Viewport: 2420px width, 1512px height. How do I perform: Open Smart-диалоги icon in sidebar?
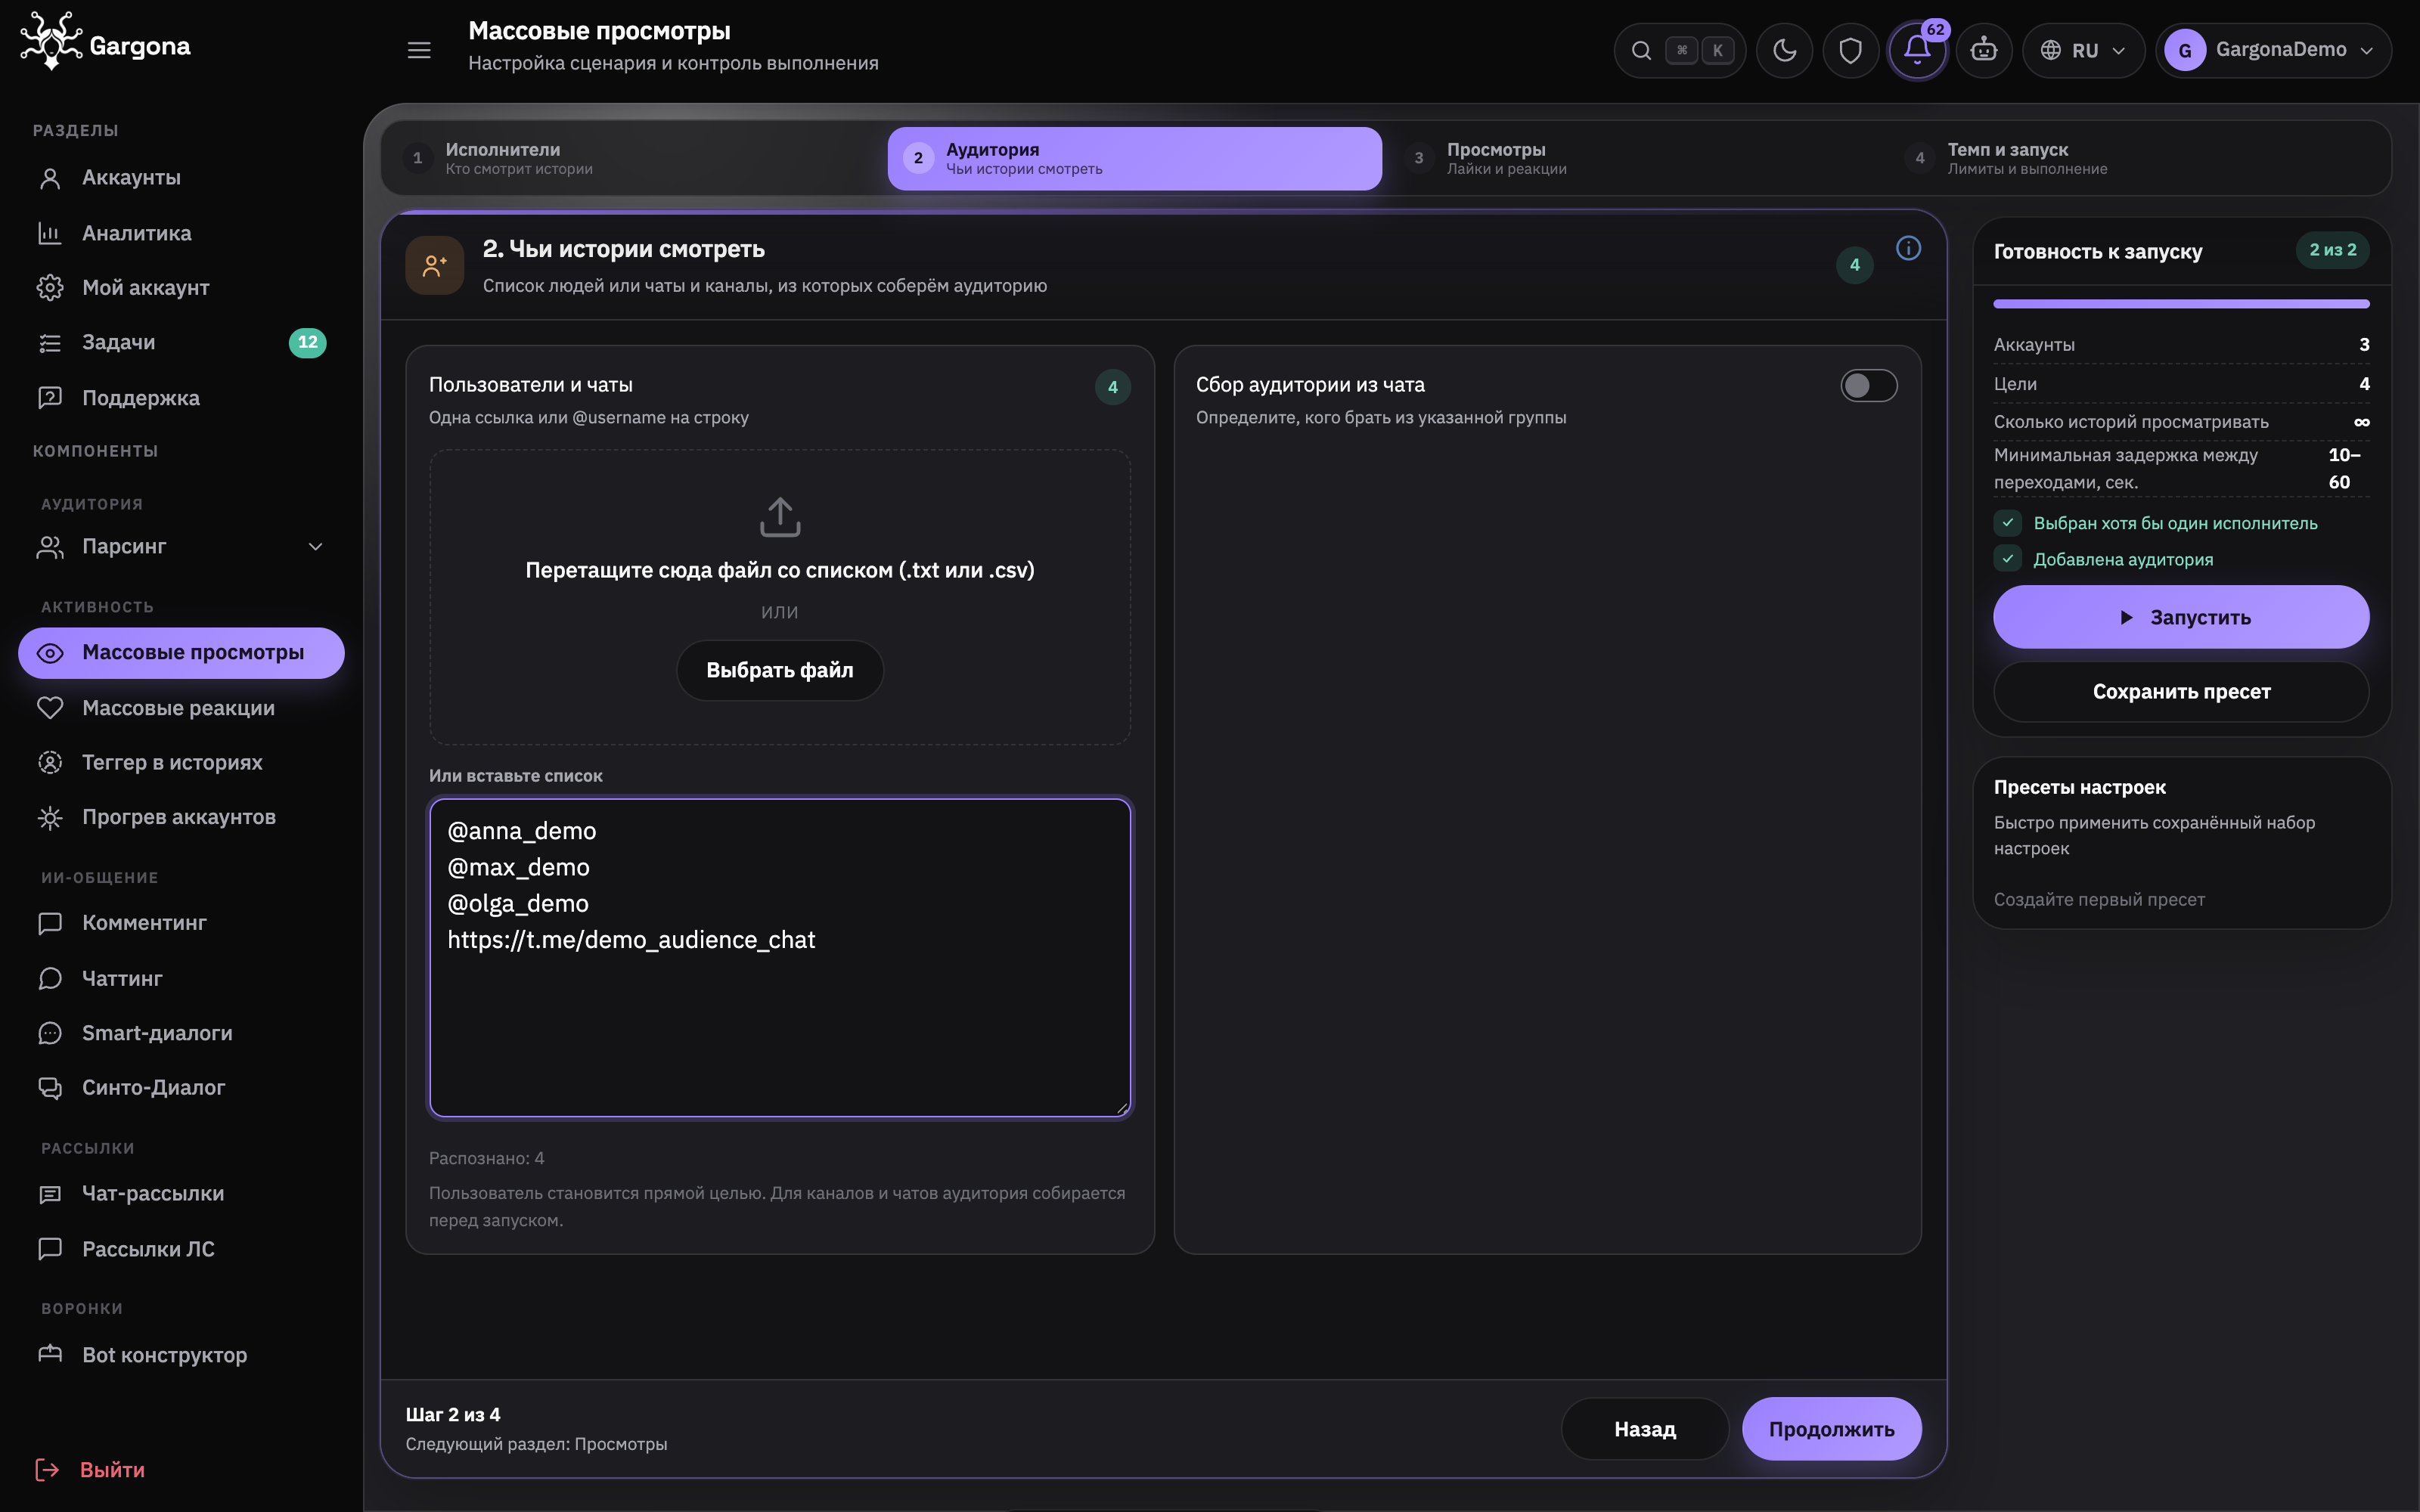50,1033
